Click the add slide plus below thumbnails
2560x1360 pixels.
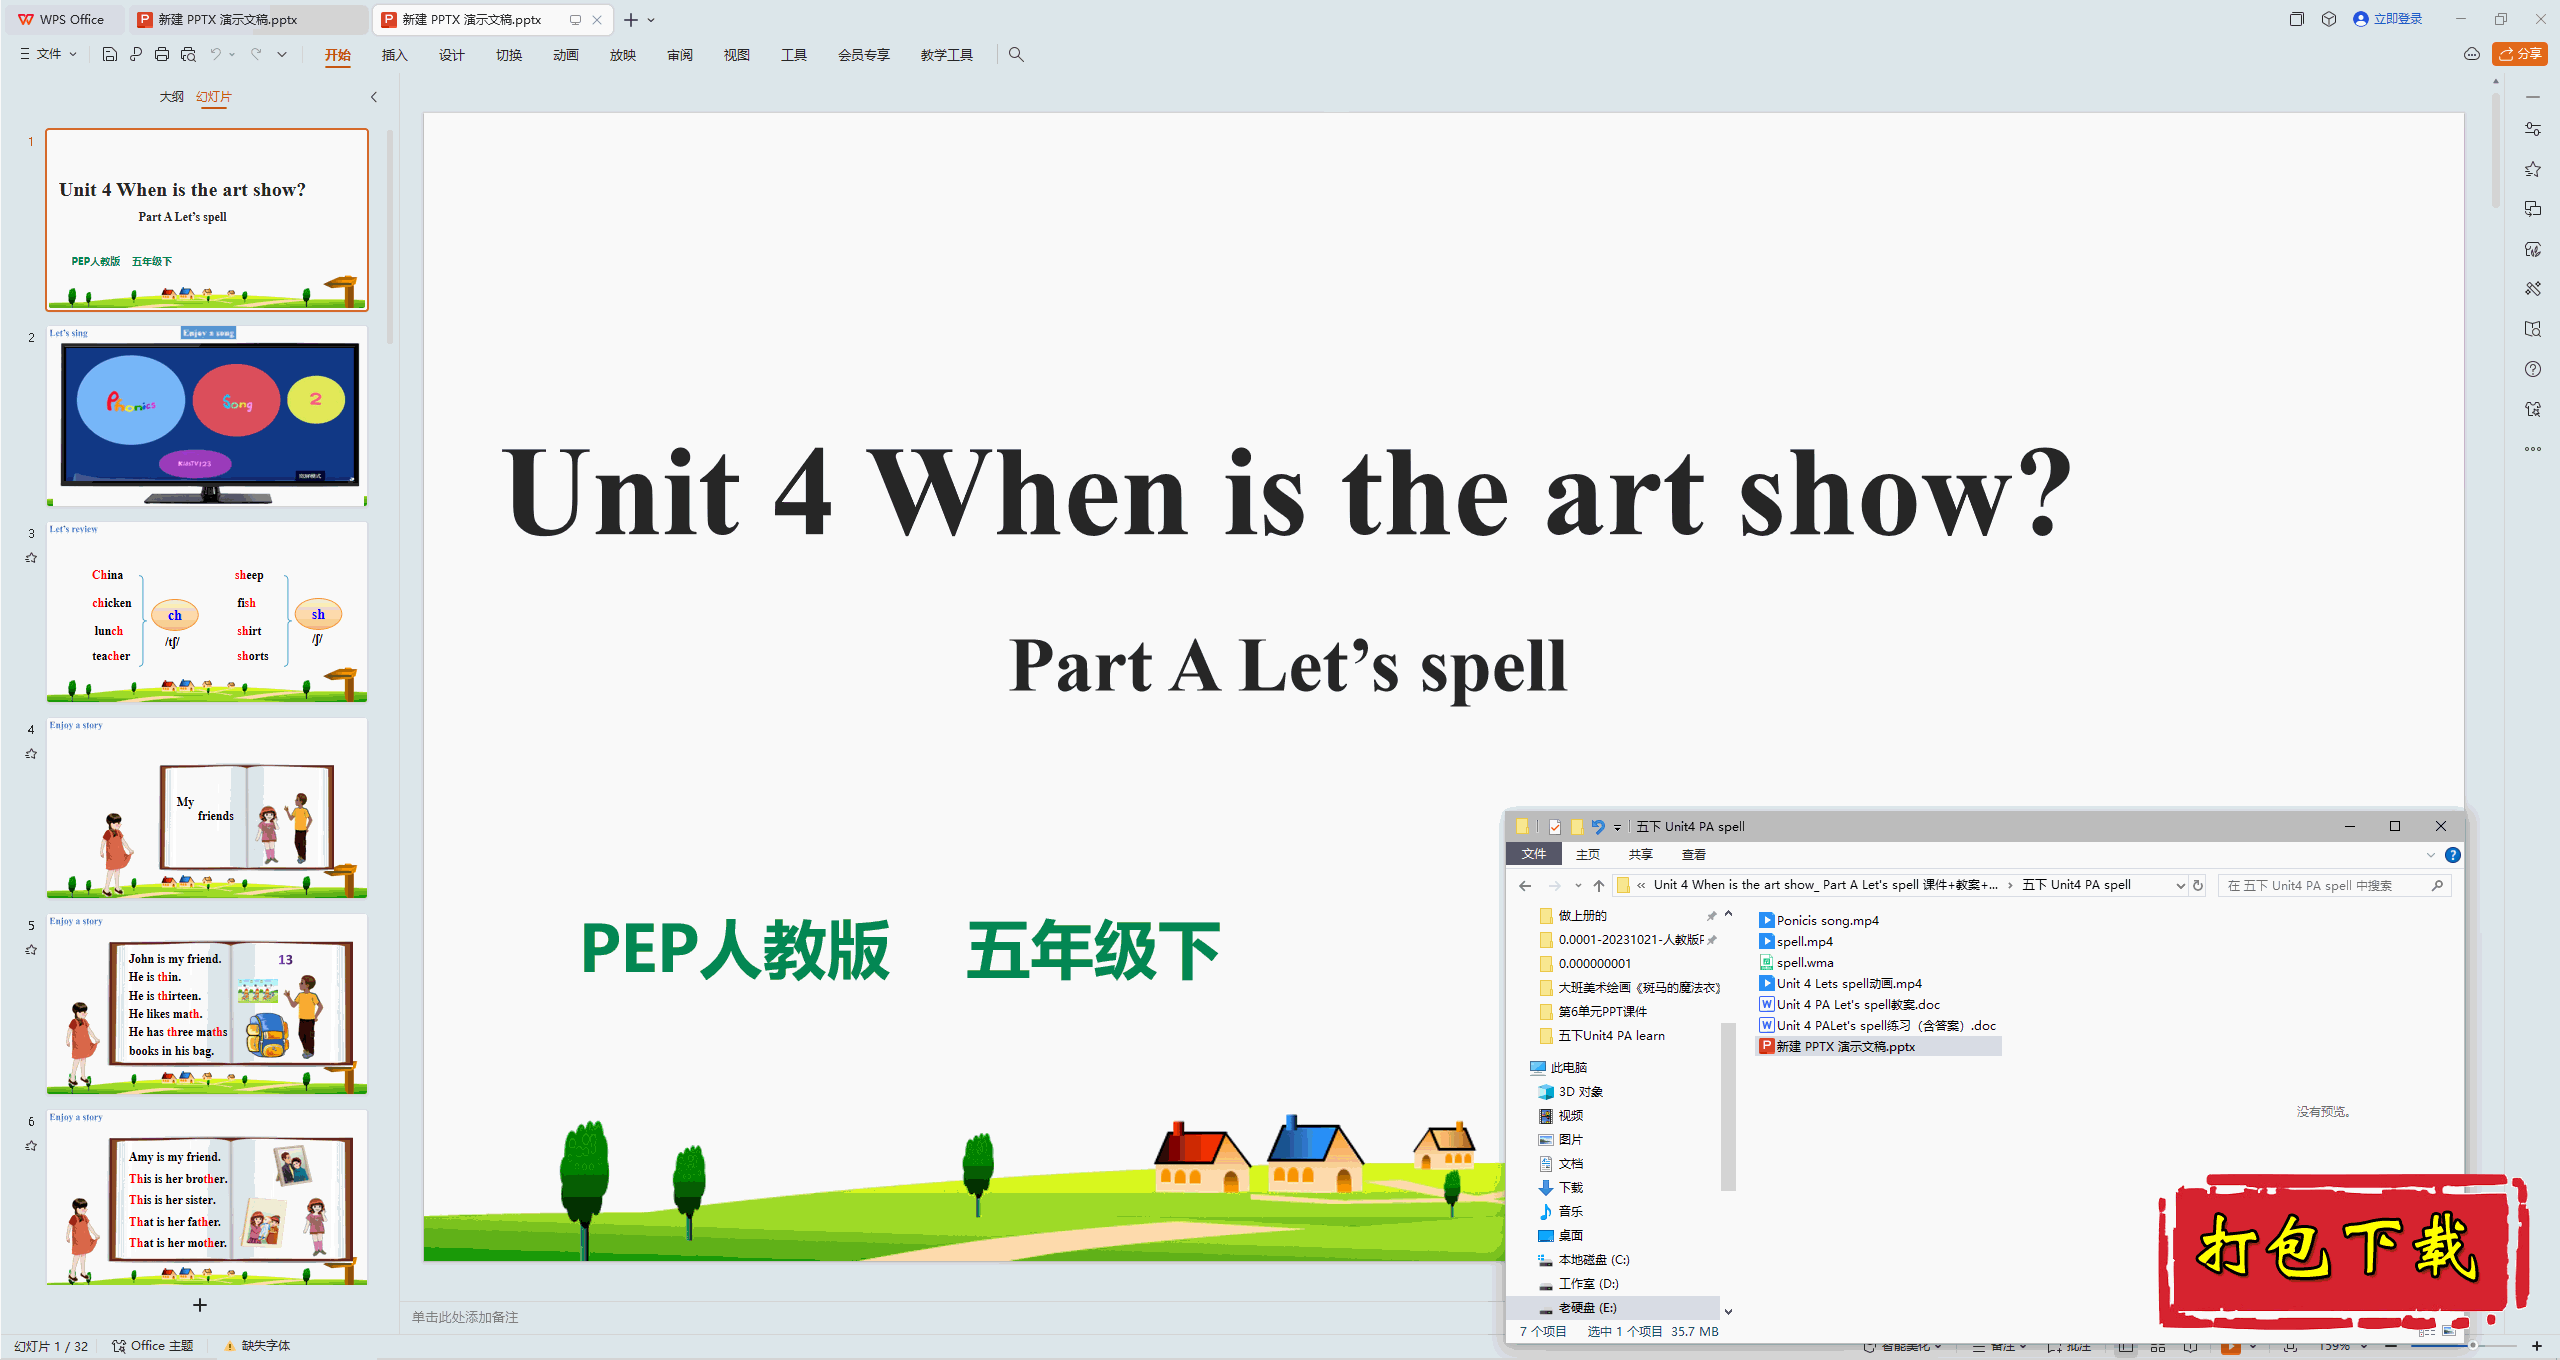(200, 1305)
